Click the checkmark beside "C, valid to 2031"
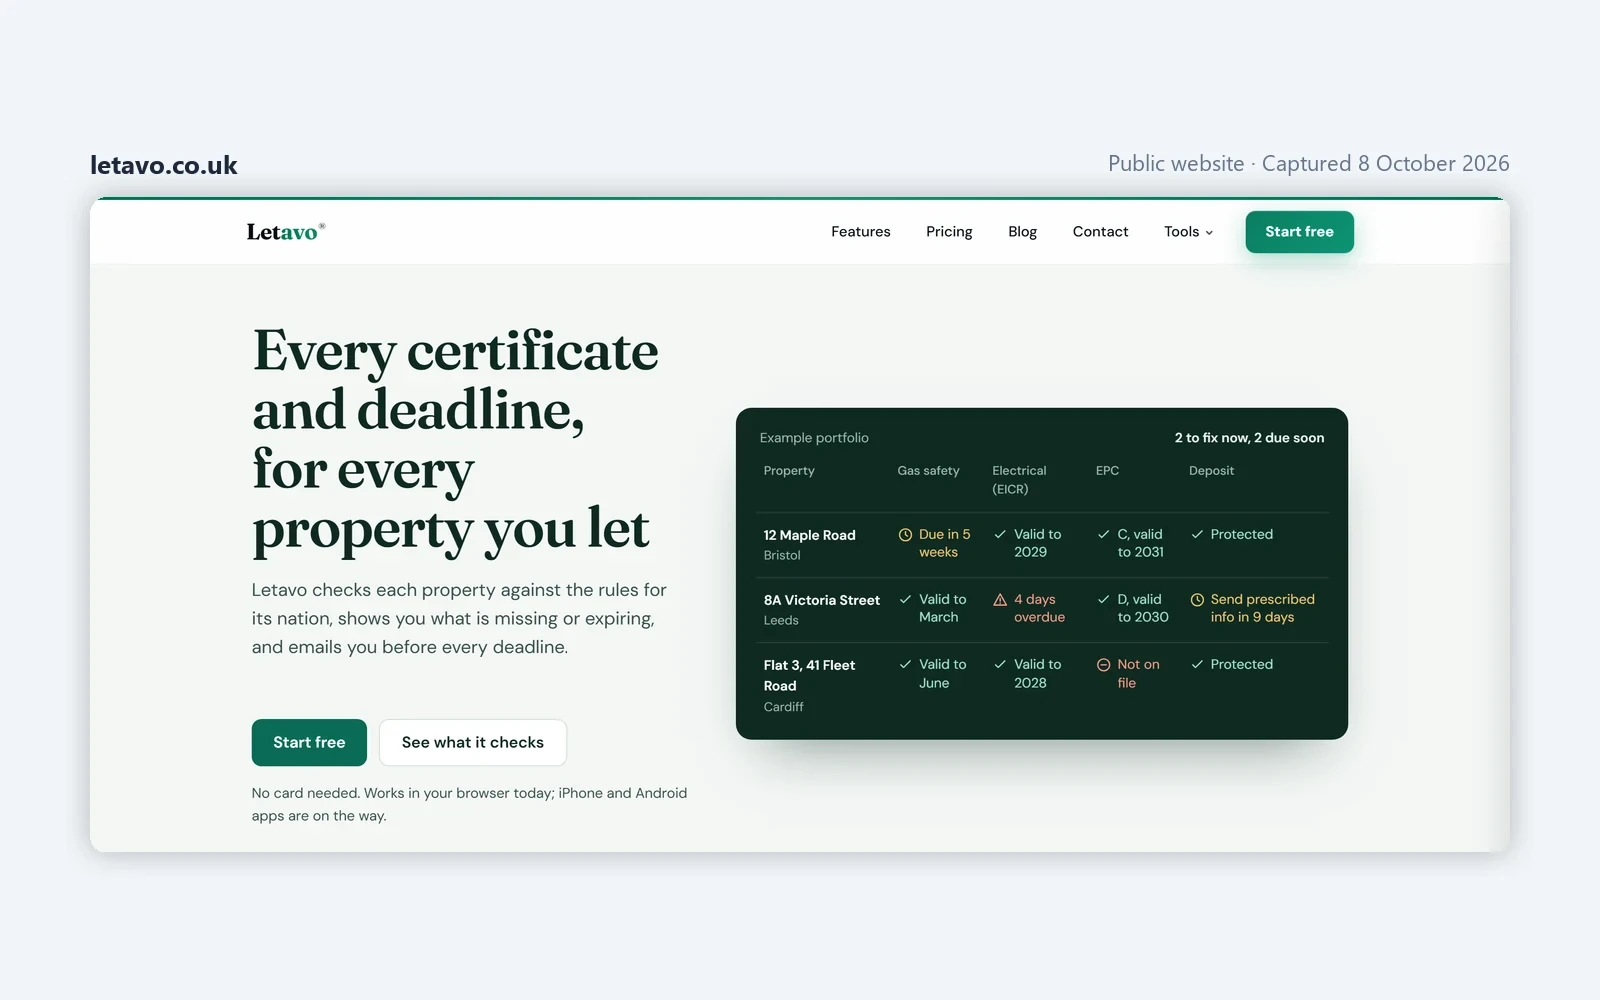 (1103, 535)
